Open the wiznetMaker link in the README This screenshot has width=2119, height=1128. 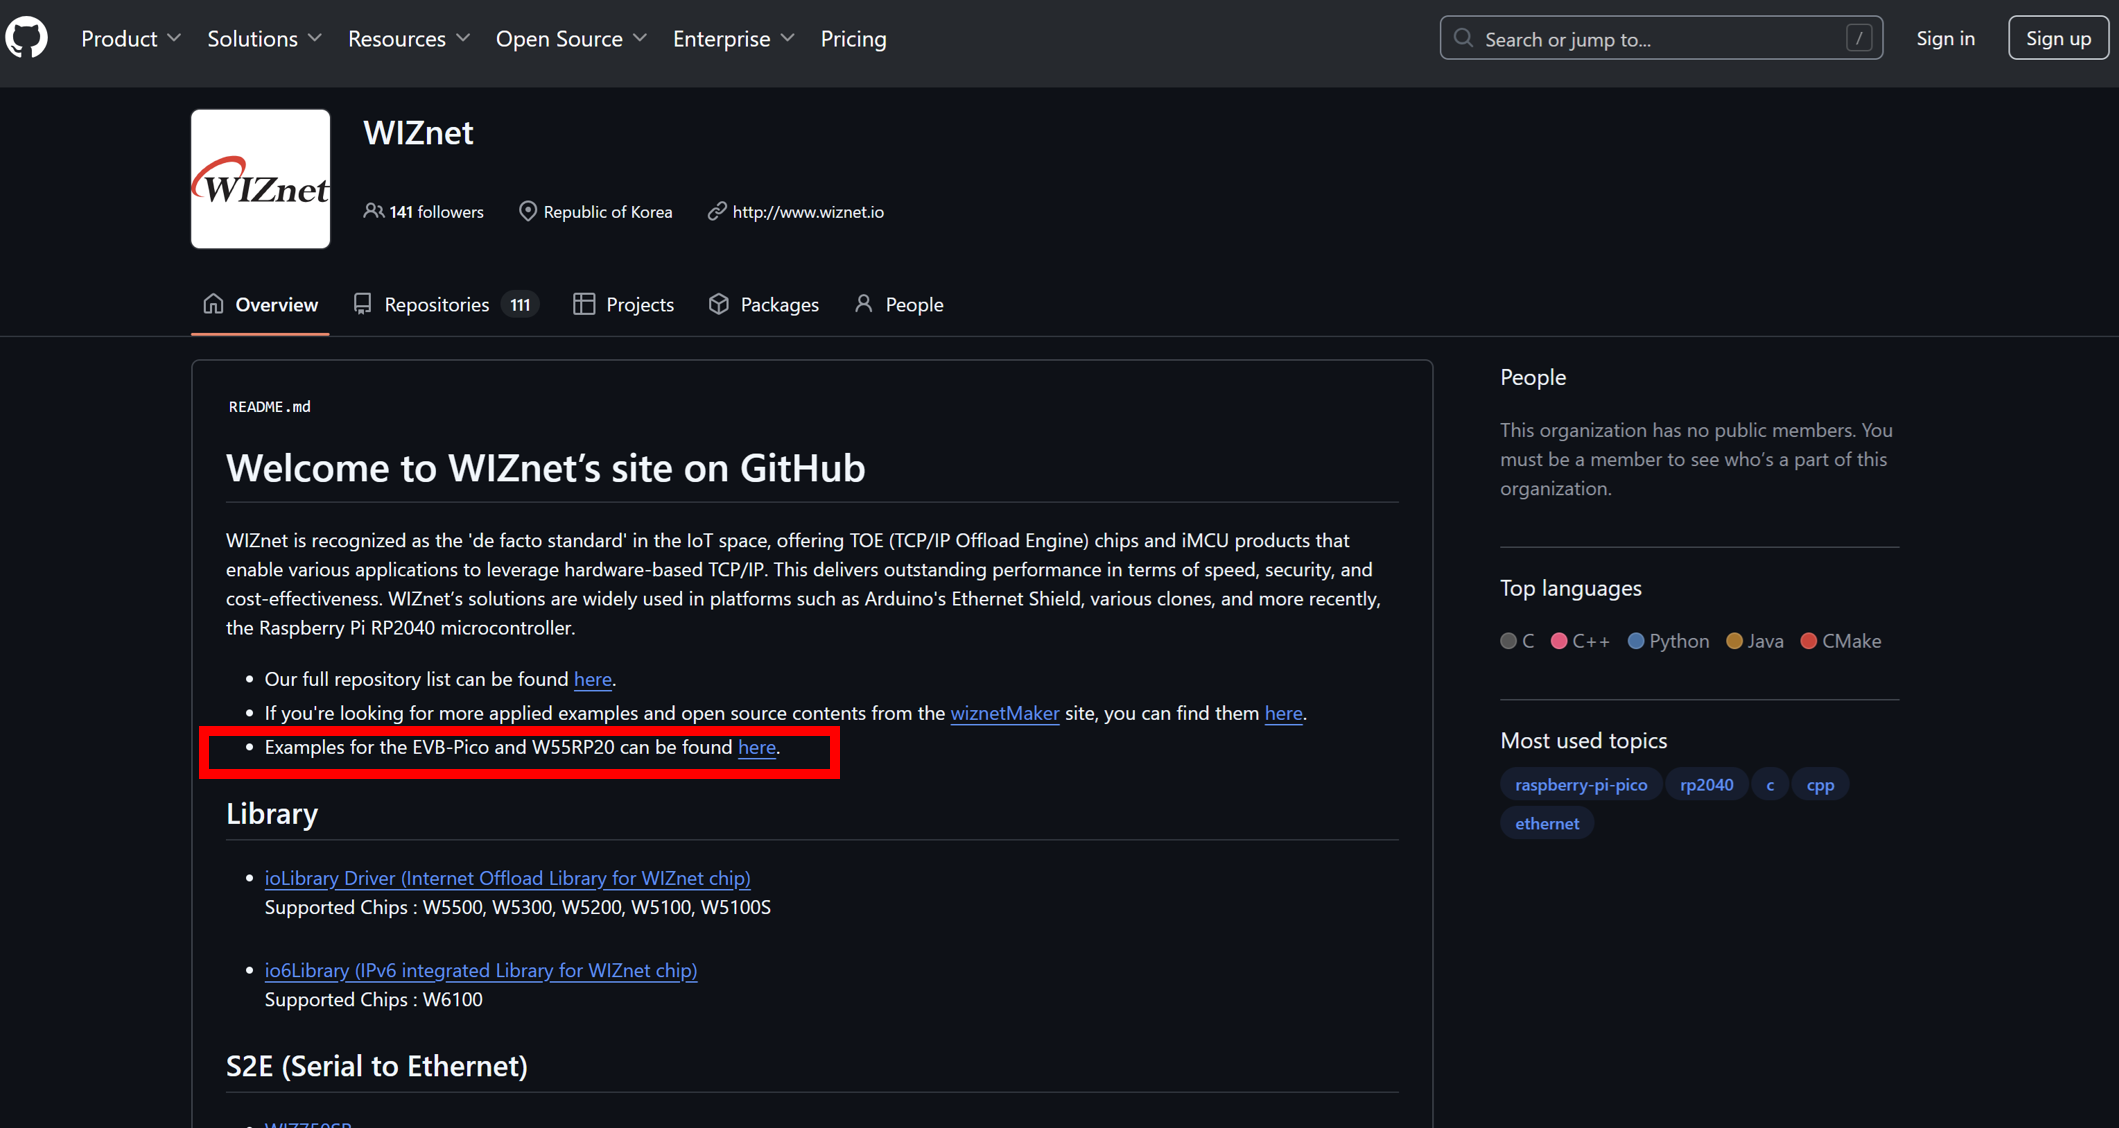tap(1004, 713)
